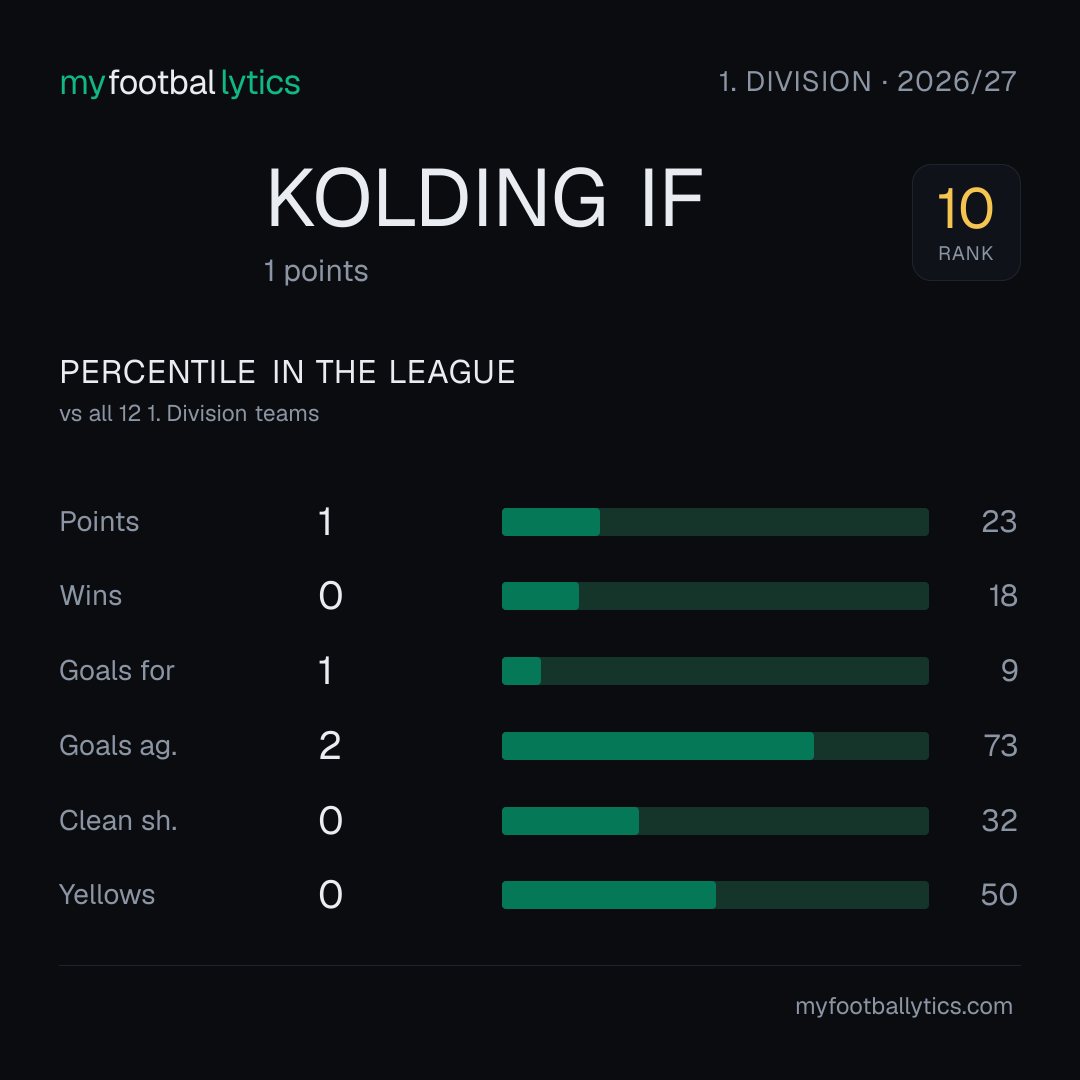Click the rank 10 badge
Screen dimensions: 1080x1080
click(966, 222)
